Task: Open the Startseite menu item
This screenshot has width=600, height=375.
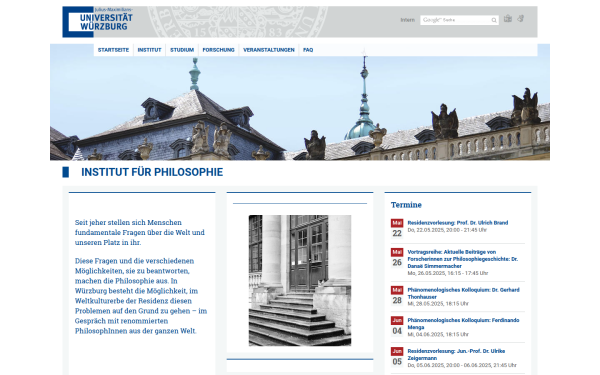Action: click(x=113, y=50)
